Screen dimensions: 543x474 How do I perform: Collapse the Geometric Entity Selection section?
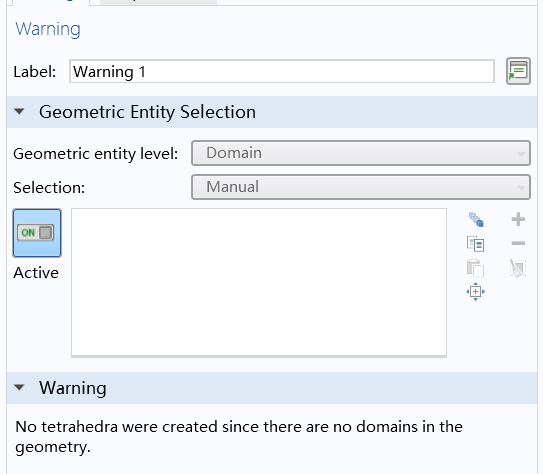coord(19,112)
